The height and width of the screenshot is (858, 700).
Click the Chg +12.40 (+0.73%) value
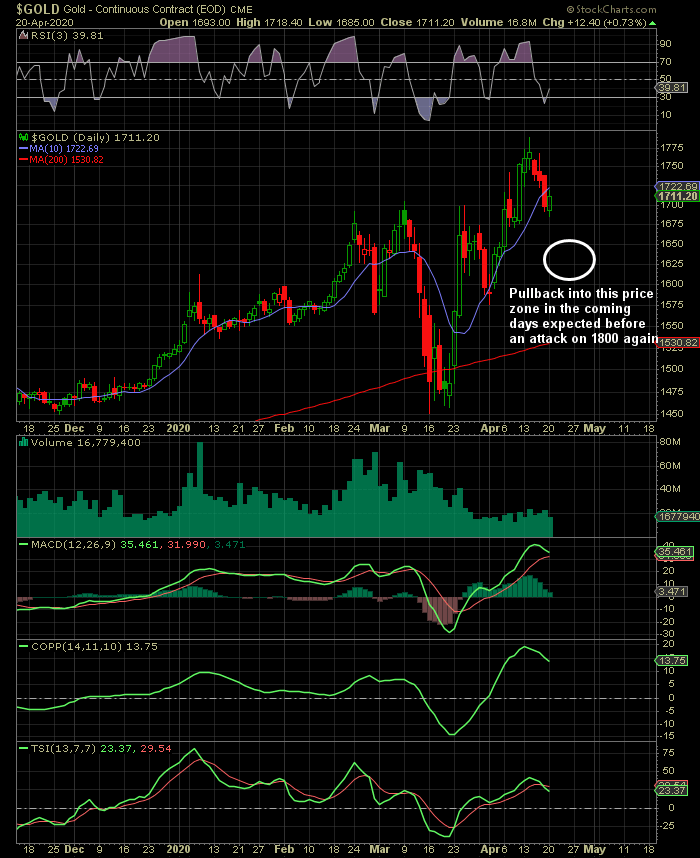pos(594,22)
